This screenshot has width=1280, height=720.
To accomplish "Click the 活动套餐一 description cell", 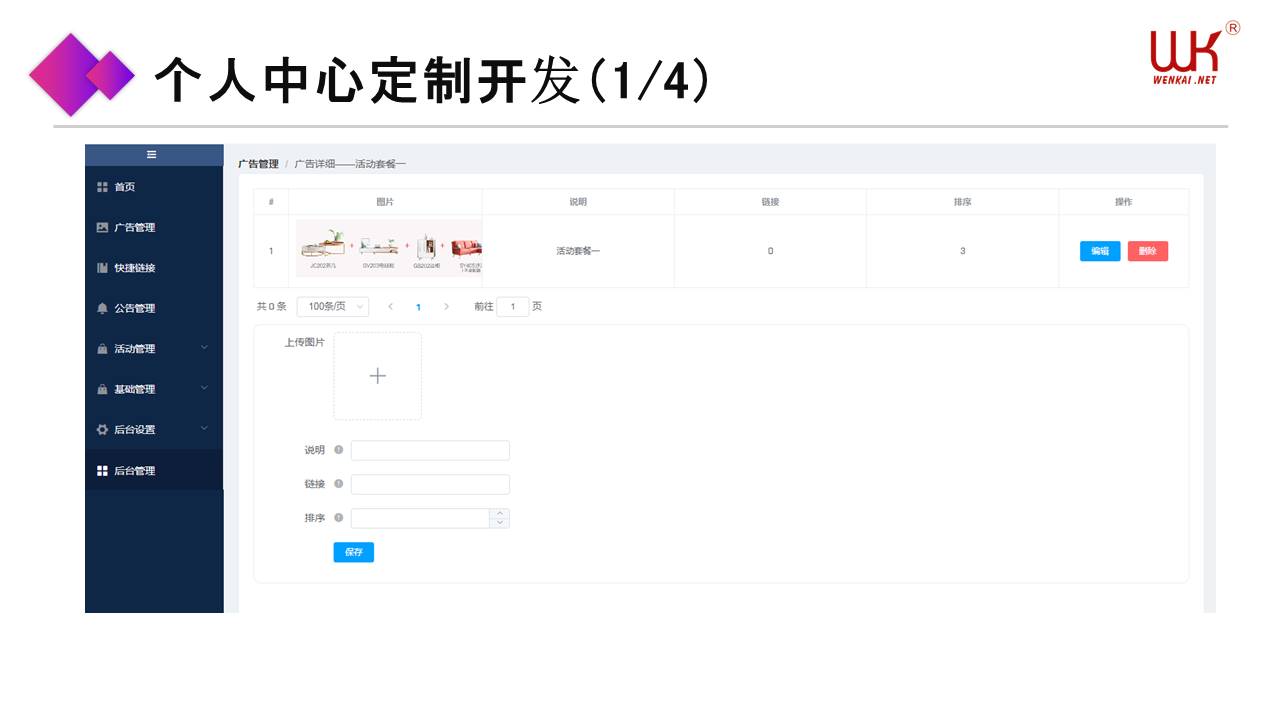I will coord(578,251).
